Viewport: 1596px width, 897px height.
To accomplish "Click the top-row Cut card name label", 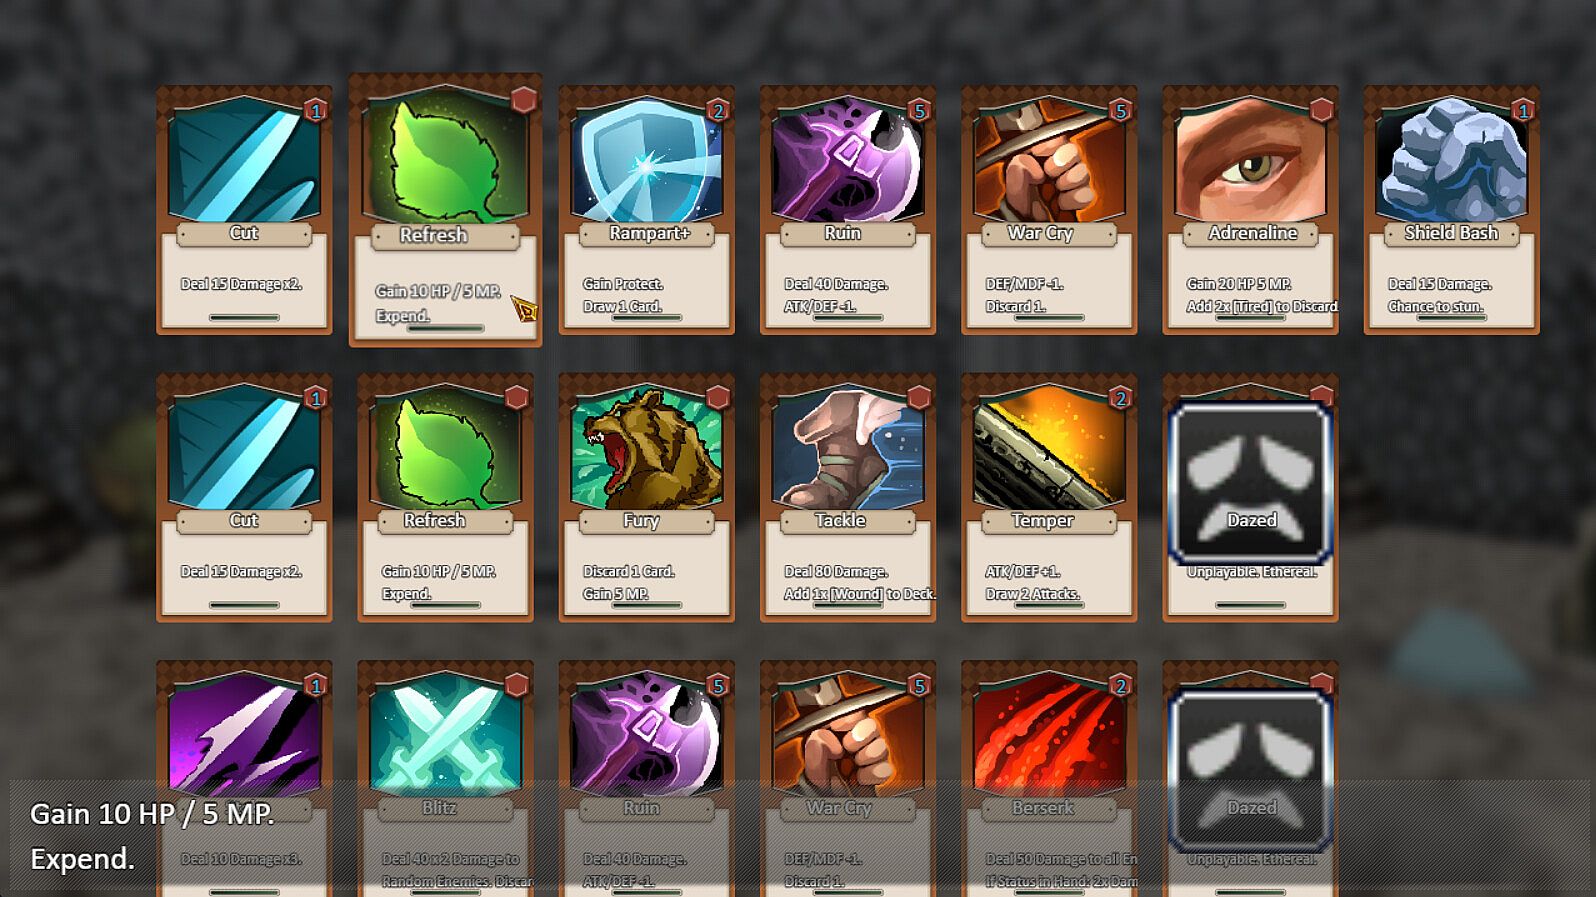I will [x=244, y=233].
